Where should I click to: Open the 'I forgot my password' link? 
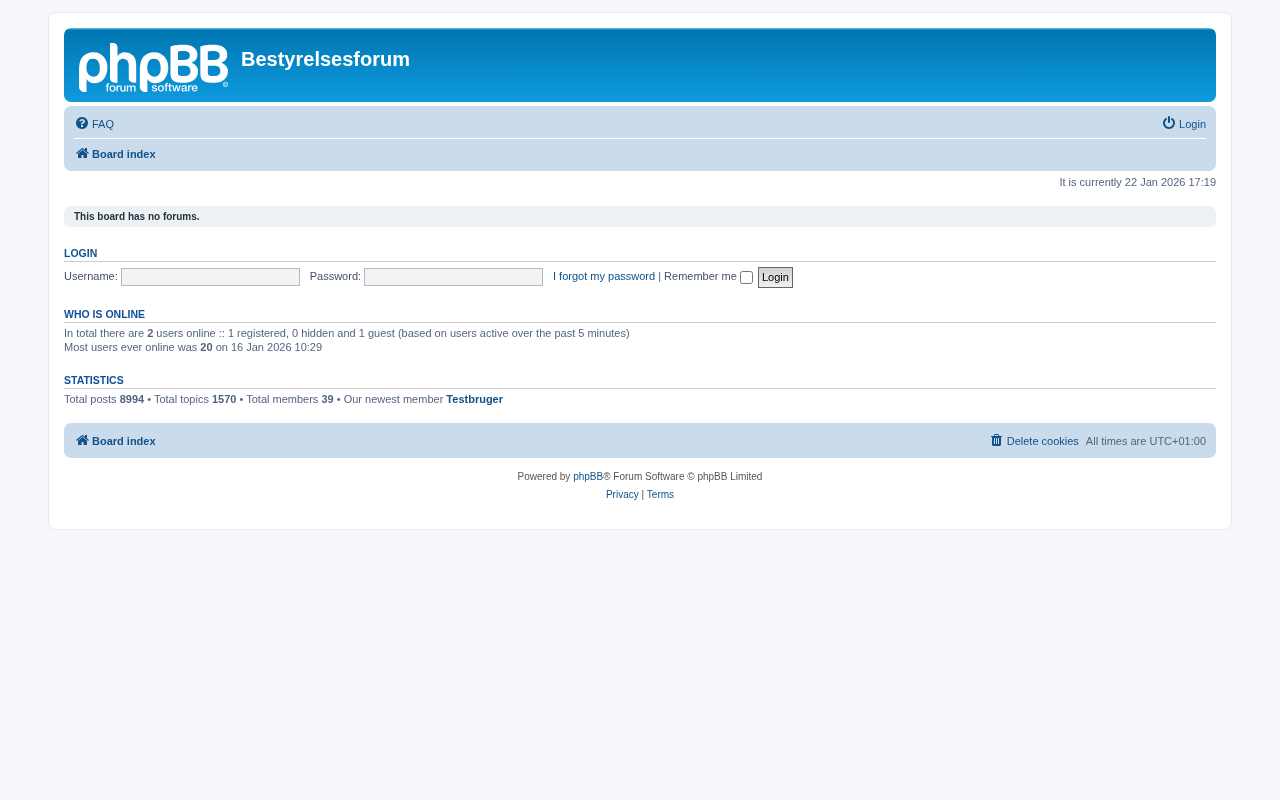604,276
